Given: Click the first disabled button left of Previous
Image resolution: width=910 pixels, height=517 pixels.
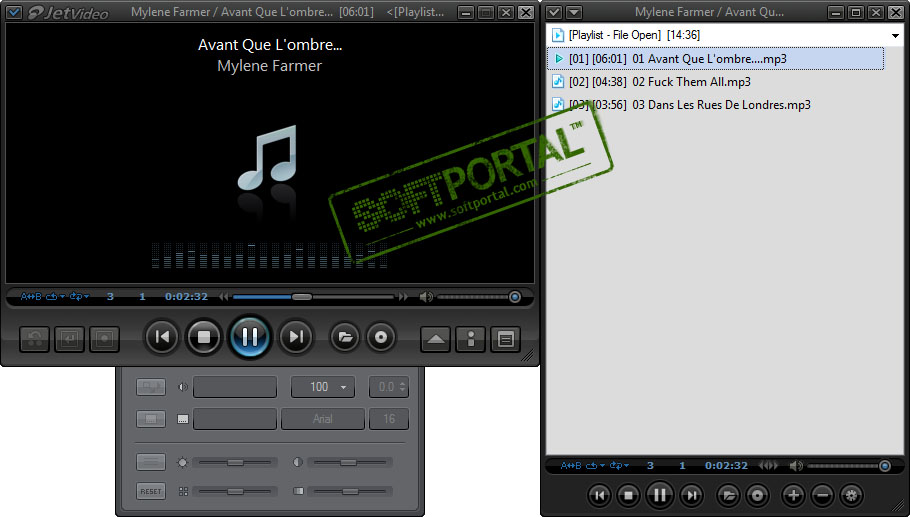Looking at the screenshot, I should [x=34, y=339].
